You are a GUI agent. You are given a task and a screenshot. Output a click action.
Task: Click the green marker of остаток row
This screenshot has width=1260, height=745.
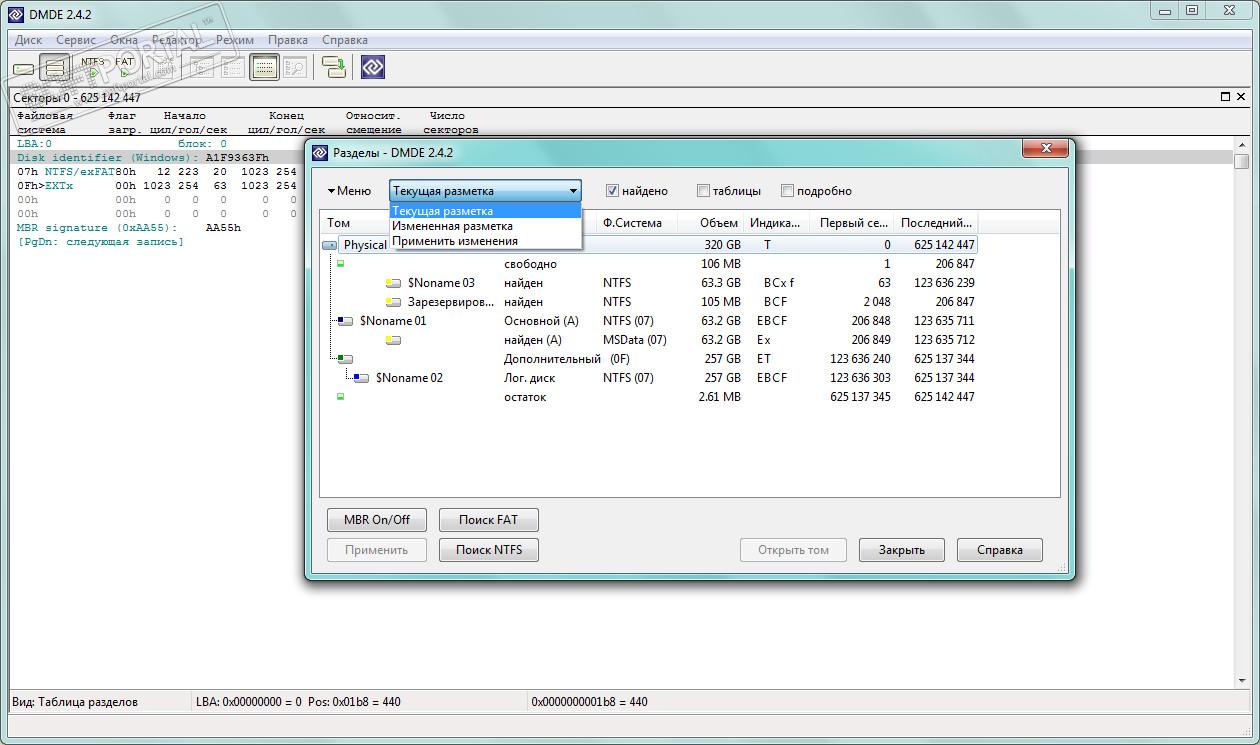[341, 397]
